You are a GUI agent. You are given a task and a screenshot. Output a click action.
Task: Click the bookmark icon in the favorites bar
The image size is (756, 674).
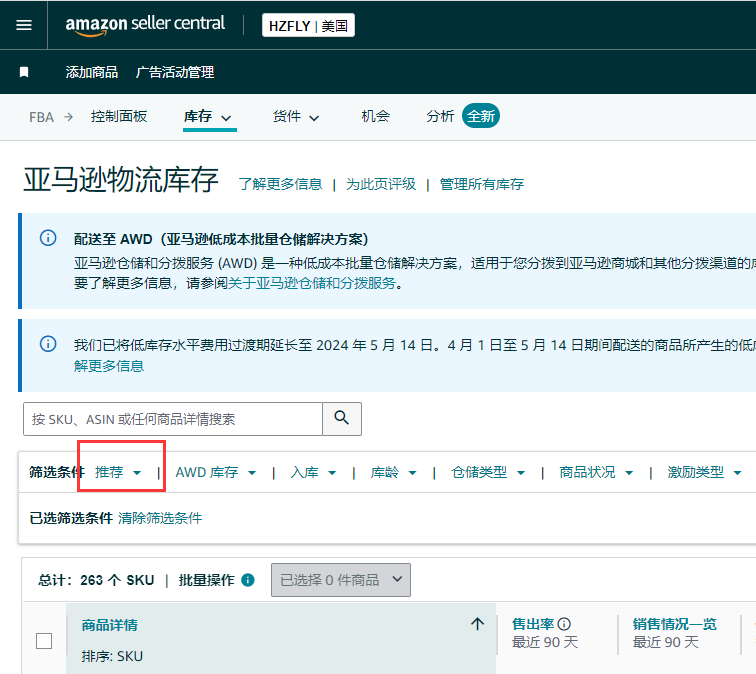[x=24, y=72]
